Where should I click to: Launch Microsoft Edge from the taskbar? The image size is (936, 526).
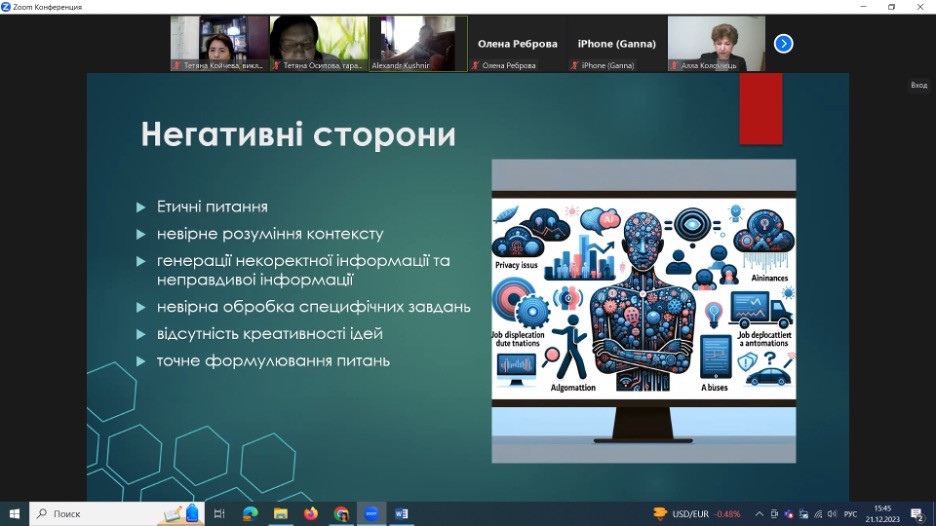pos(250,513)
